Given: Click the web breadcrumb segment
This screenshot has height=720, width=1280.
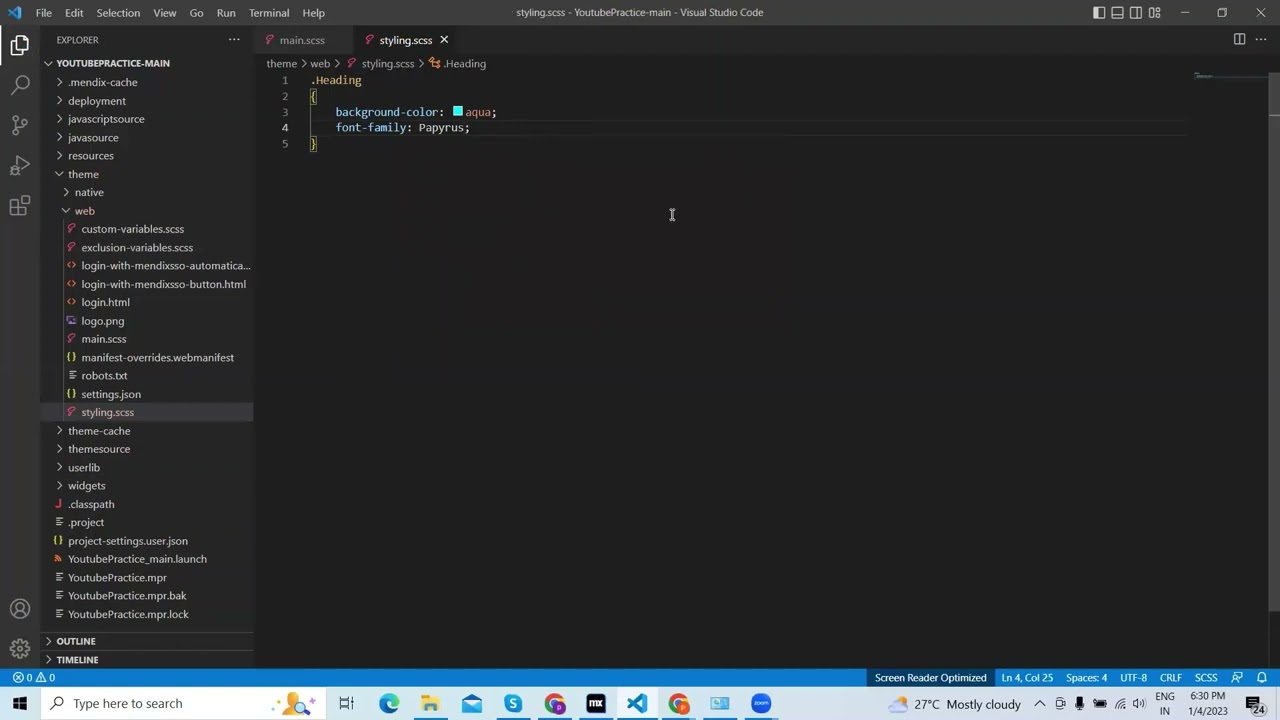Looking at the screenshot, I should click(320, 63).
